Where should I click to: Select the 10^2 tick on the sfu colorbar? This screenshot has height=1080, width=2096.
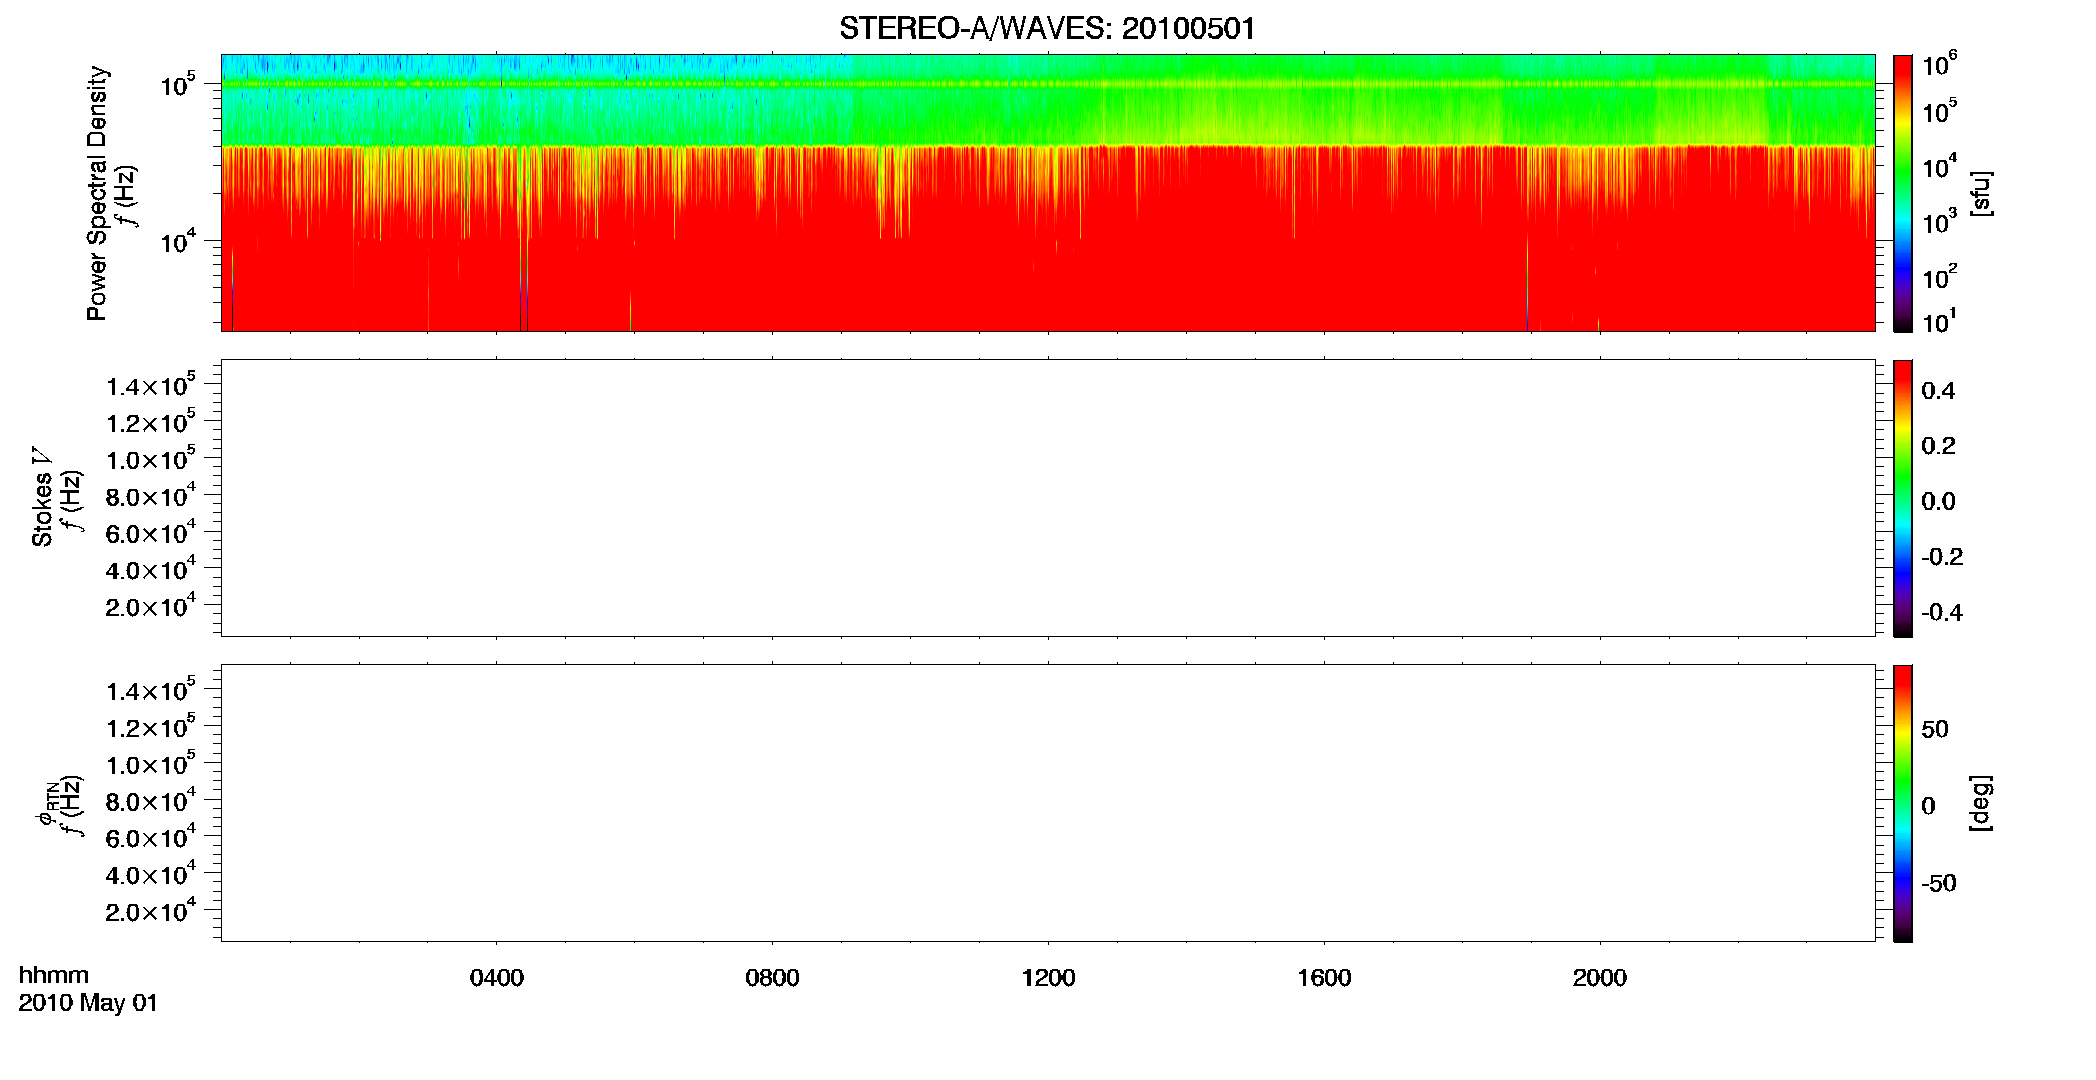tap(1940, 277)
